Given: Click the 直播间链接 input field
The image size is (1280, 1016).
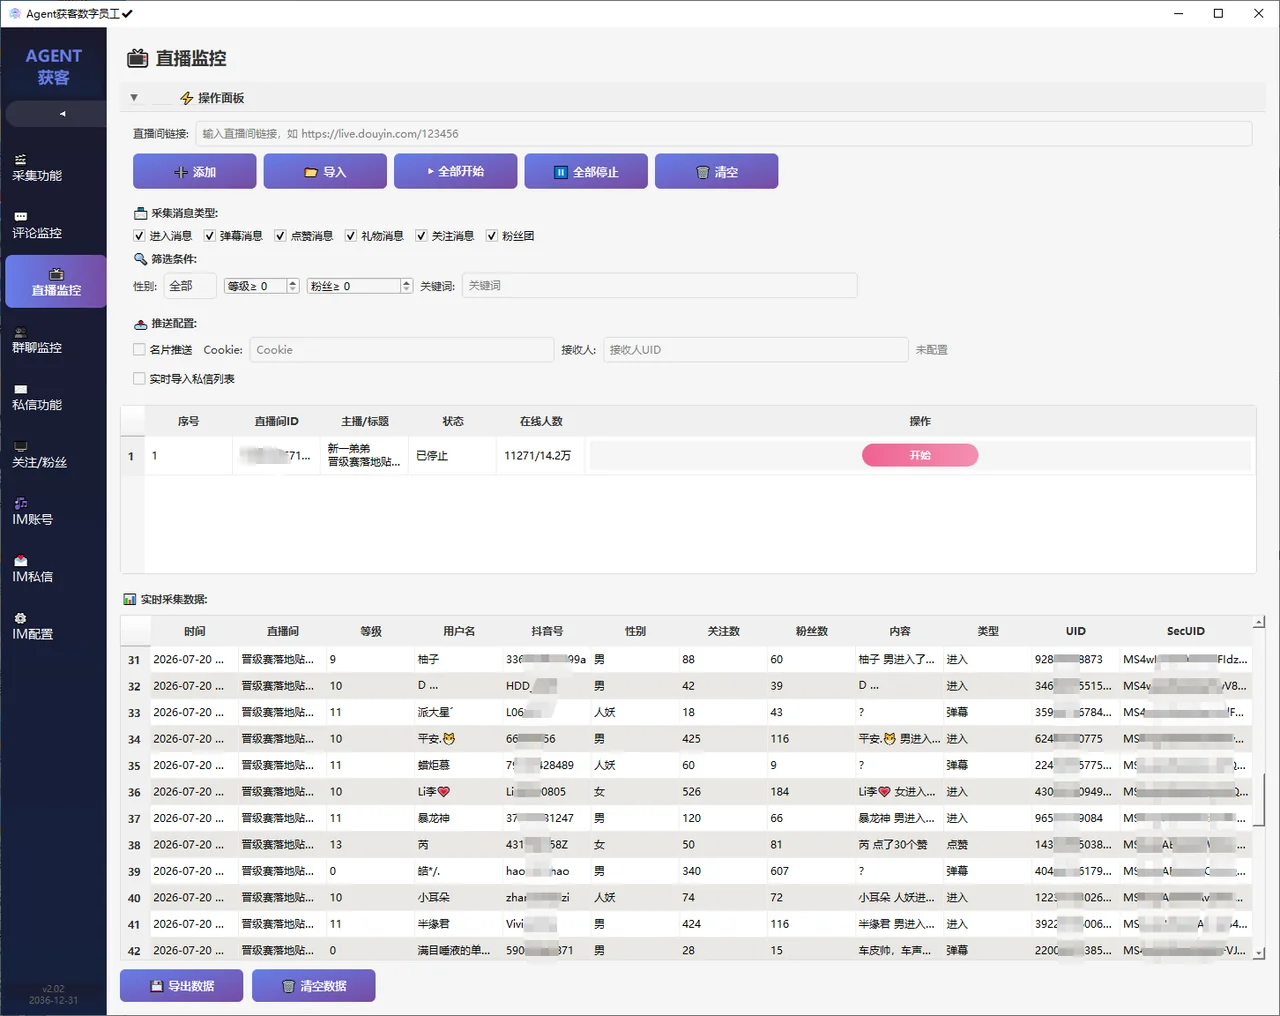Looking at the screenshot, I should tap(723, 134).
